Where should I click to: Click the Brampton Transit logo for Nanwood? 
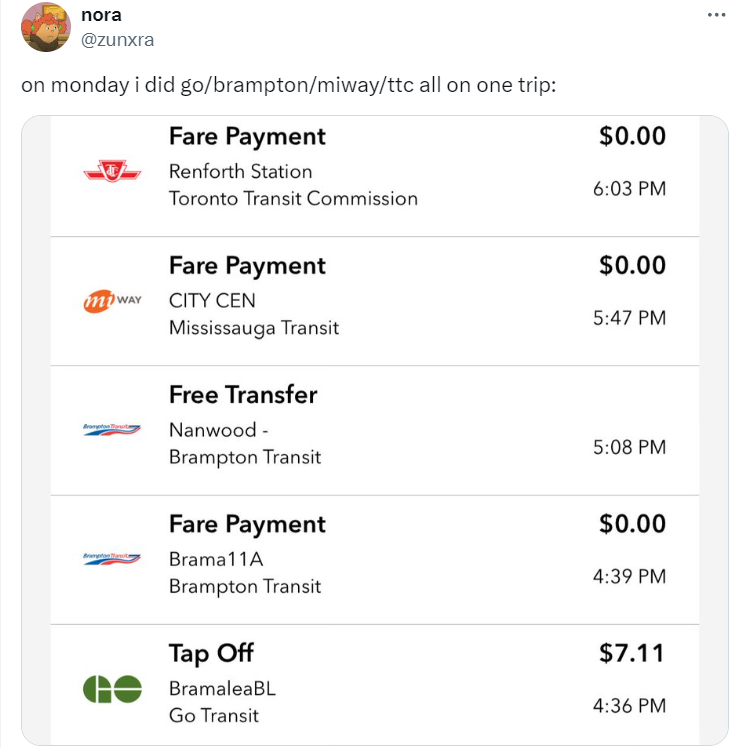[111, 430]
